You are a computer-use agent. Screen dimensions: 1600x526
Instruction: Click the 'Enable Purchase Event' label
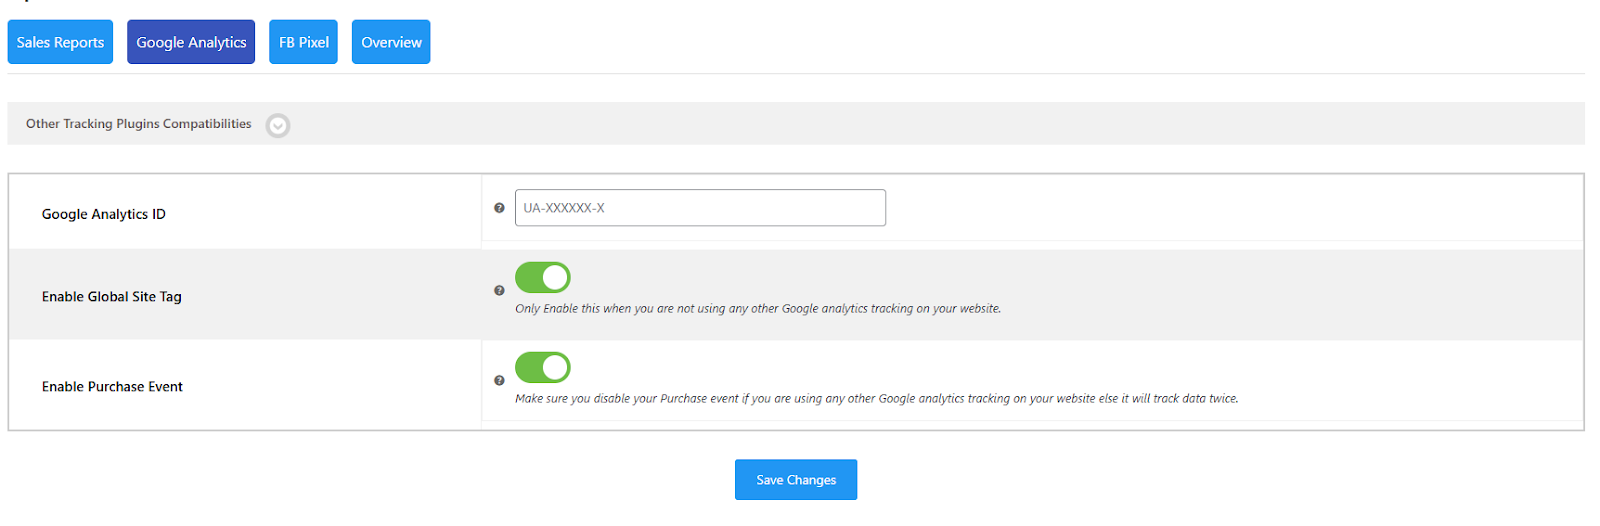[x=112, y=387]
